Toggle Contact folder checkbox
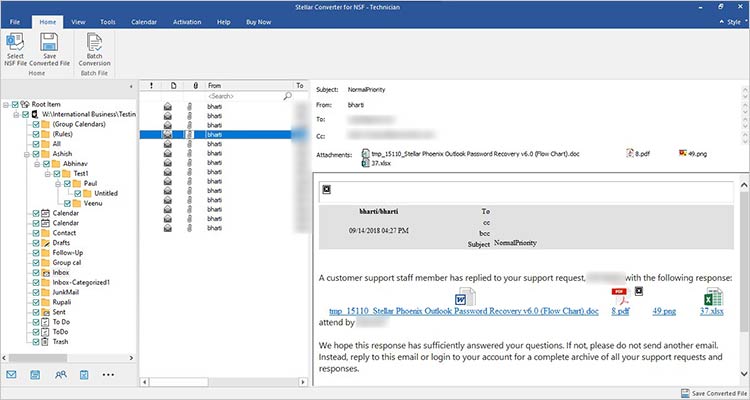 (x=36, y=233)
